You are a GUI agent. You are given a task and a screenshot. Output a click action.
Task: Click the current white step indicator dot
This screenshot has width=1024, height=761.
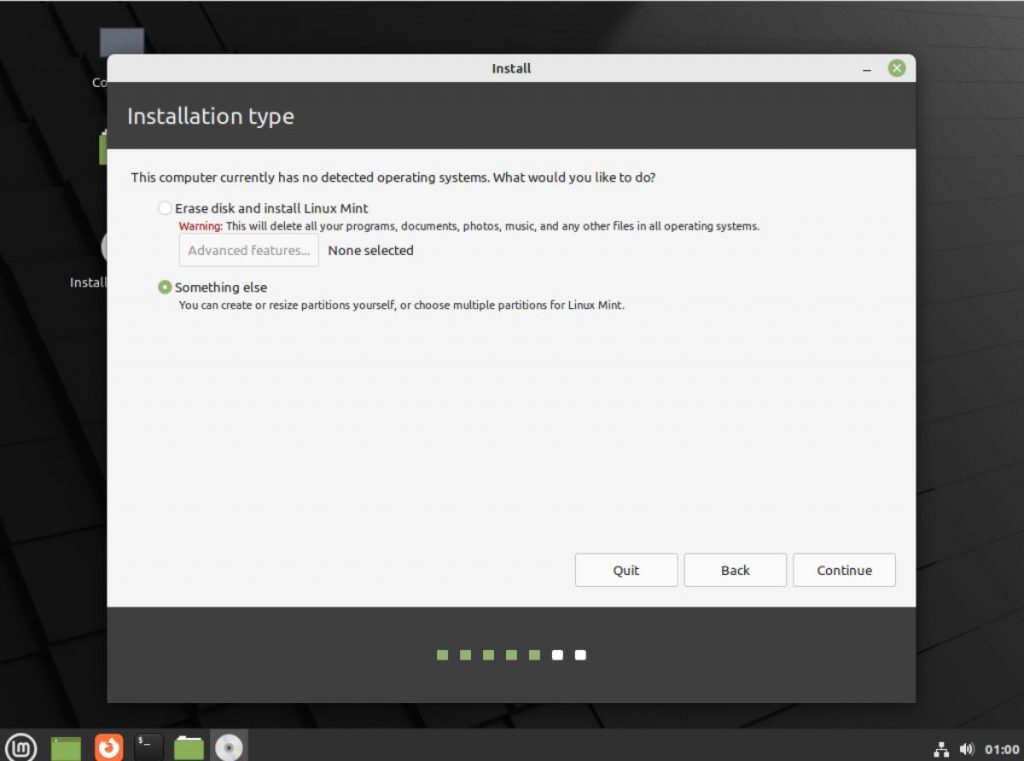click(557, 655)
